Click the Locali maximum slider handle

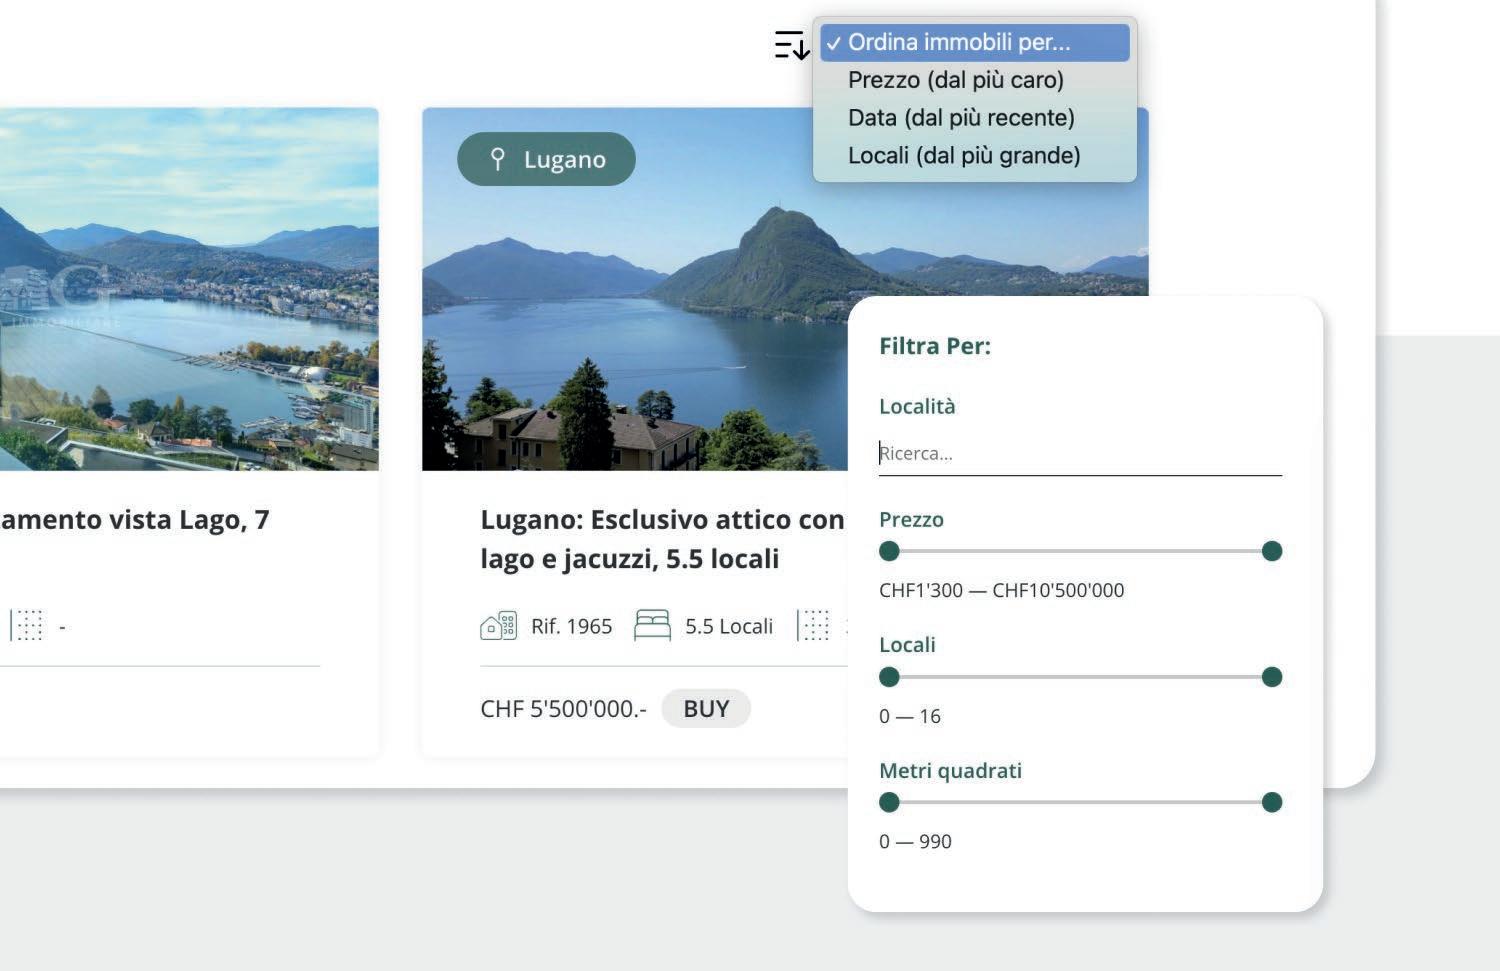1272,677
